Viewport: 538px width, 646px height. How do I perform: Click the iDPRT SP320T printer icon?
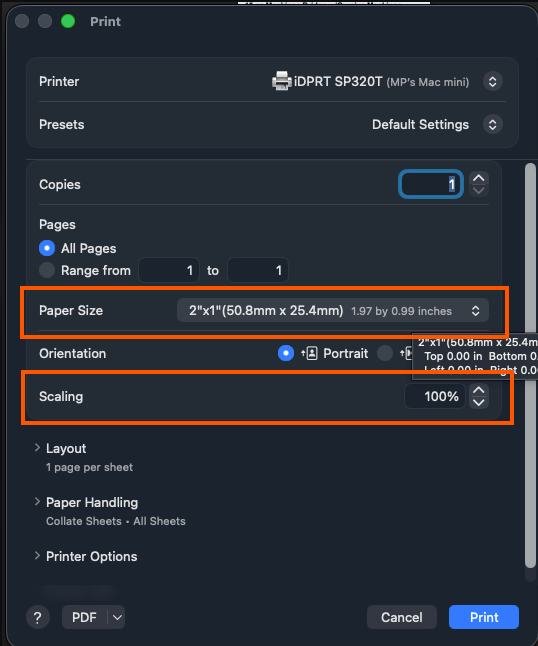tap(282, 81)
